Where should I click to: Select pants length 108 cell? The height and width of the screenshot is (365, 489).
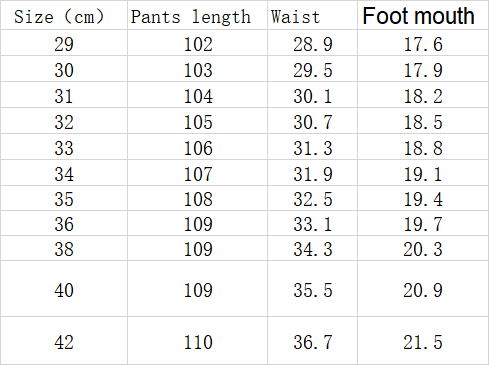[x=197, y=198]
